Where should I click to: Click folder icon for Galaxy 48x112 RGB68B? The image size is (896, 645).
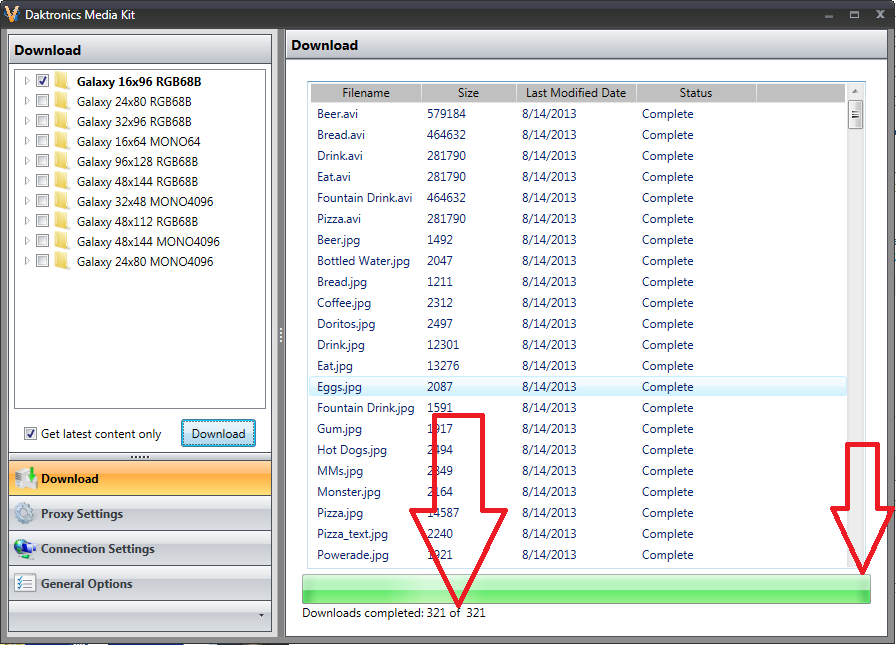[x=62, y=221]
